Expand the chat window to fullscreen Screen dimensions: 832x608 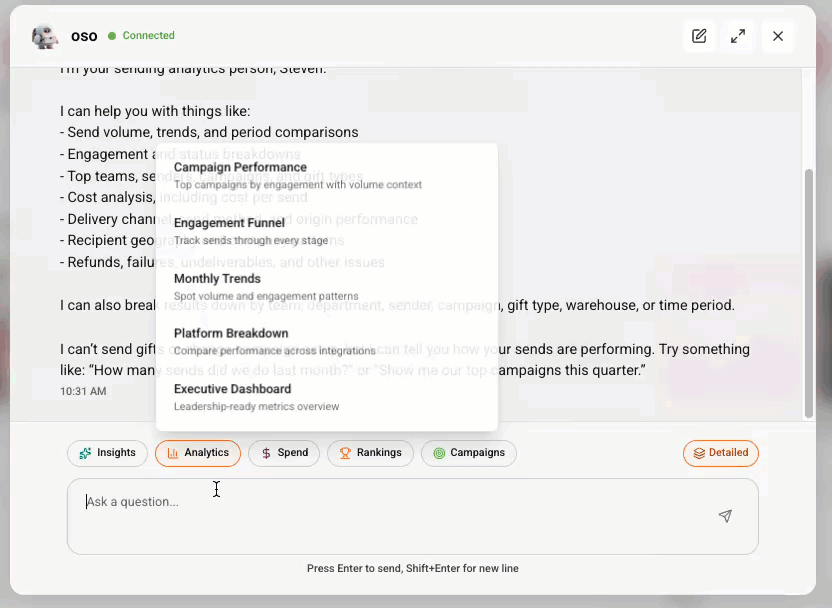pyautogui.click(x=738, y=36)
